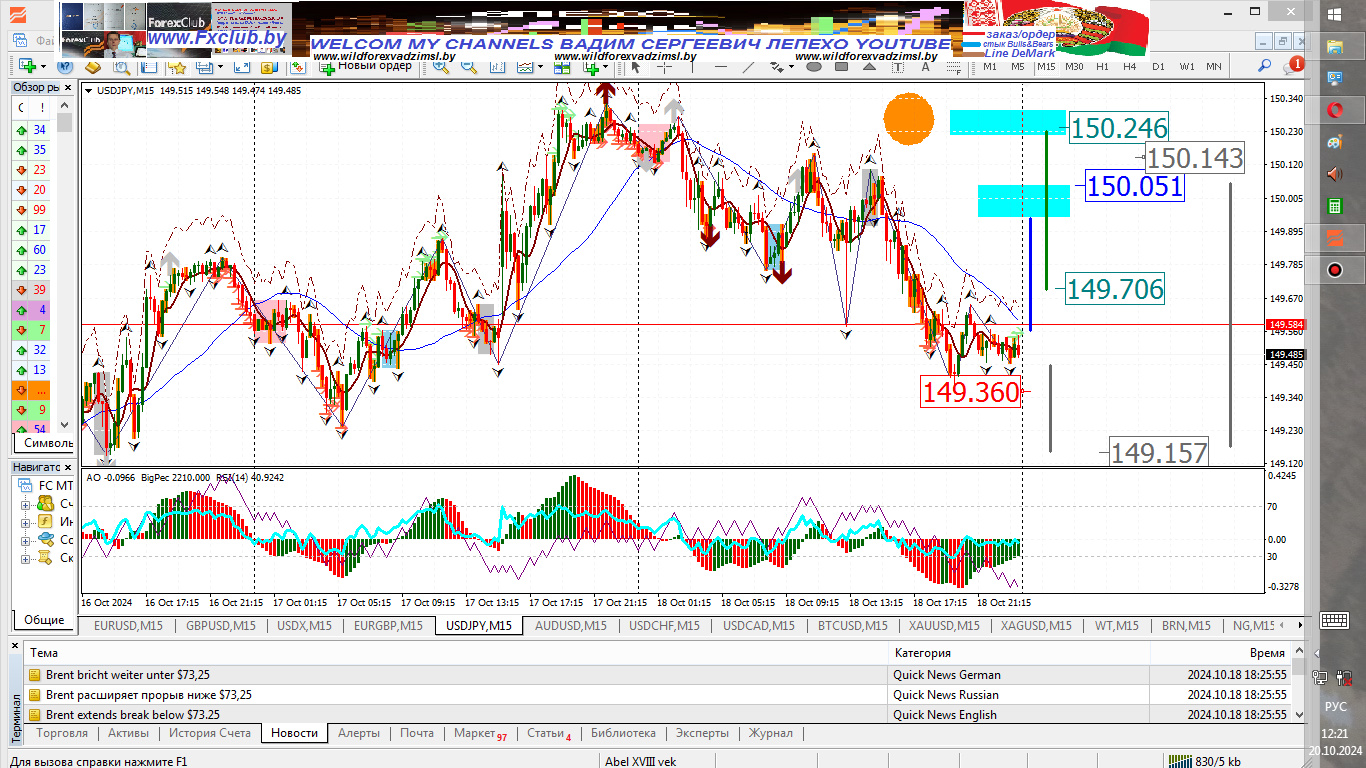Click the Новый ордер button
This screenshot has width=1366, height=768.
[365, 67]
